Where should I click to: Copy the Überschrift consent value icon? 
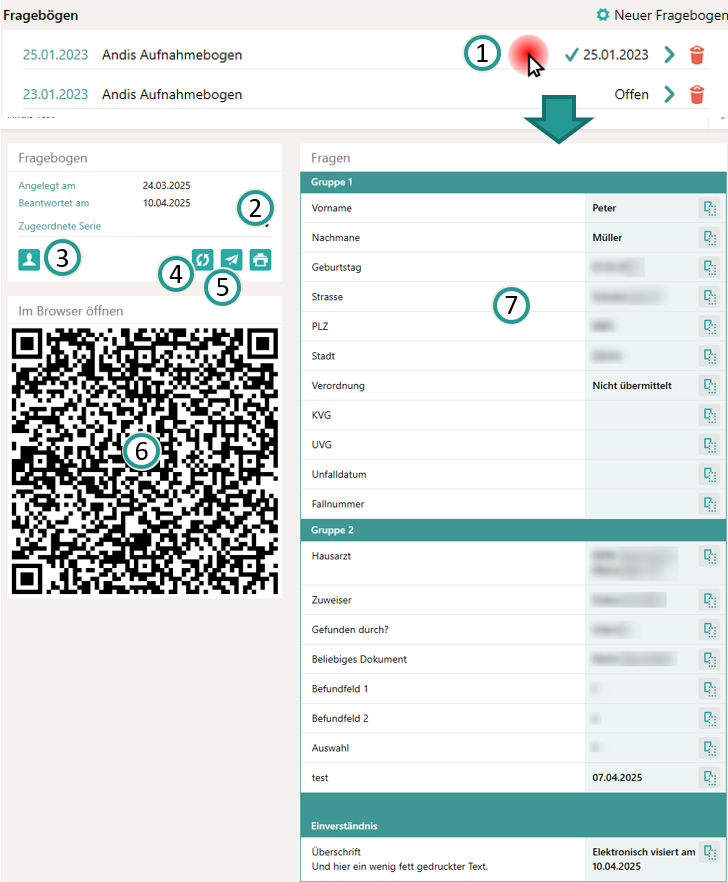(x=709, y=852)
